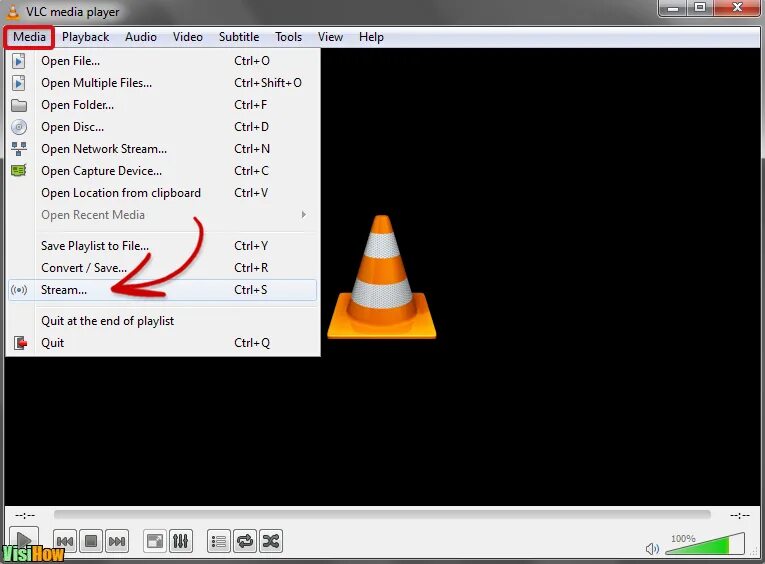Toggle the playlist view icon
This screenshot has width=765, height=564.
219,541
